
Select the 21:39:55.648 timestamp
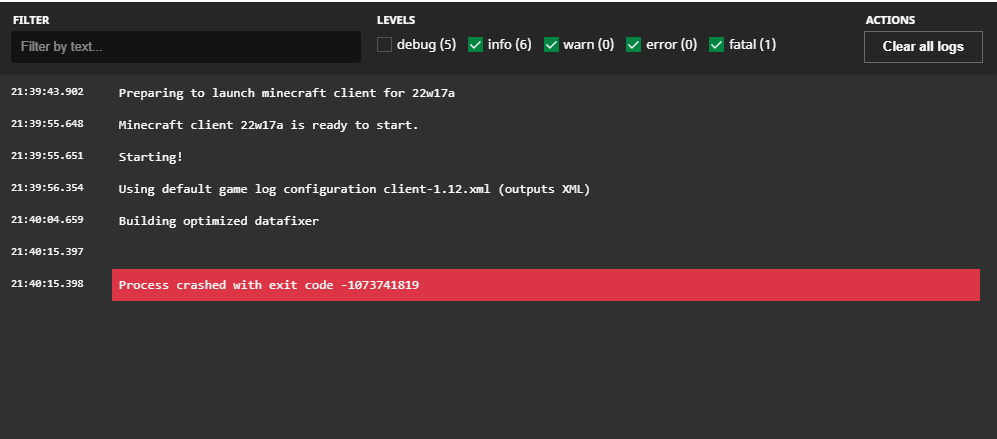47,124
